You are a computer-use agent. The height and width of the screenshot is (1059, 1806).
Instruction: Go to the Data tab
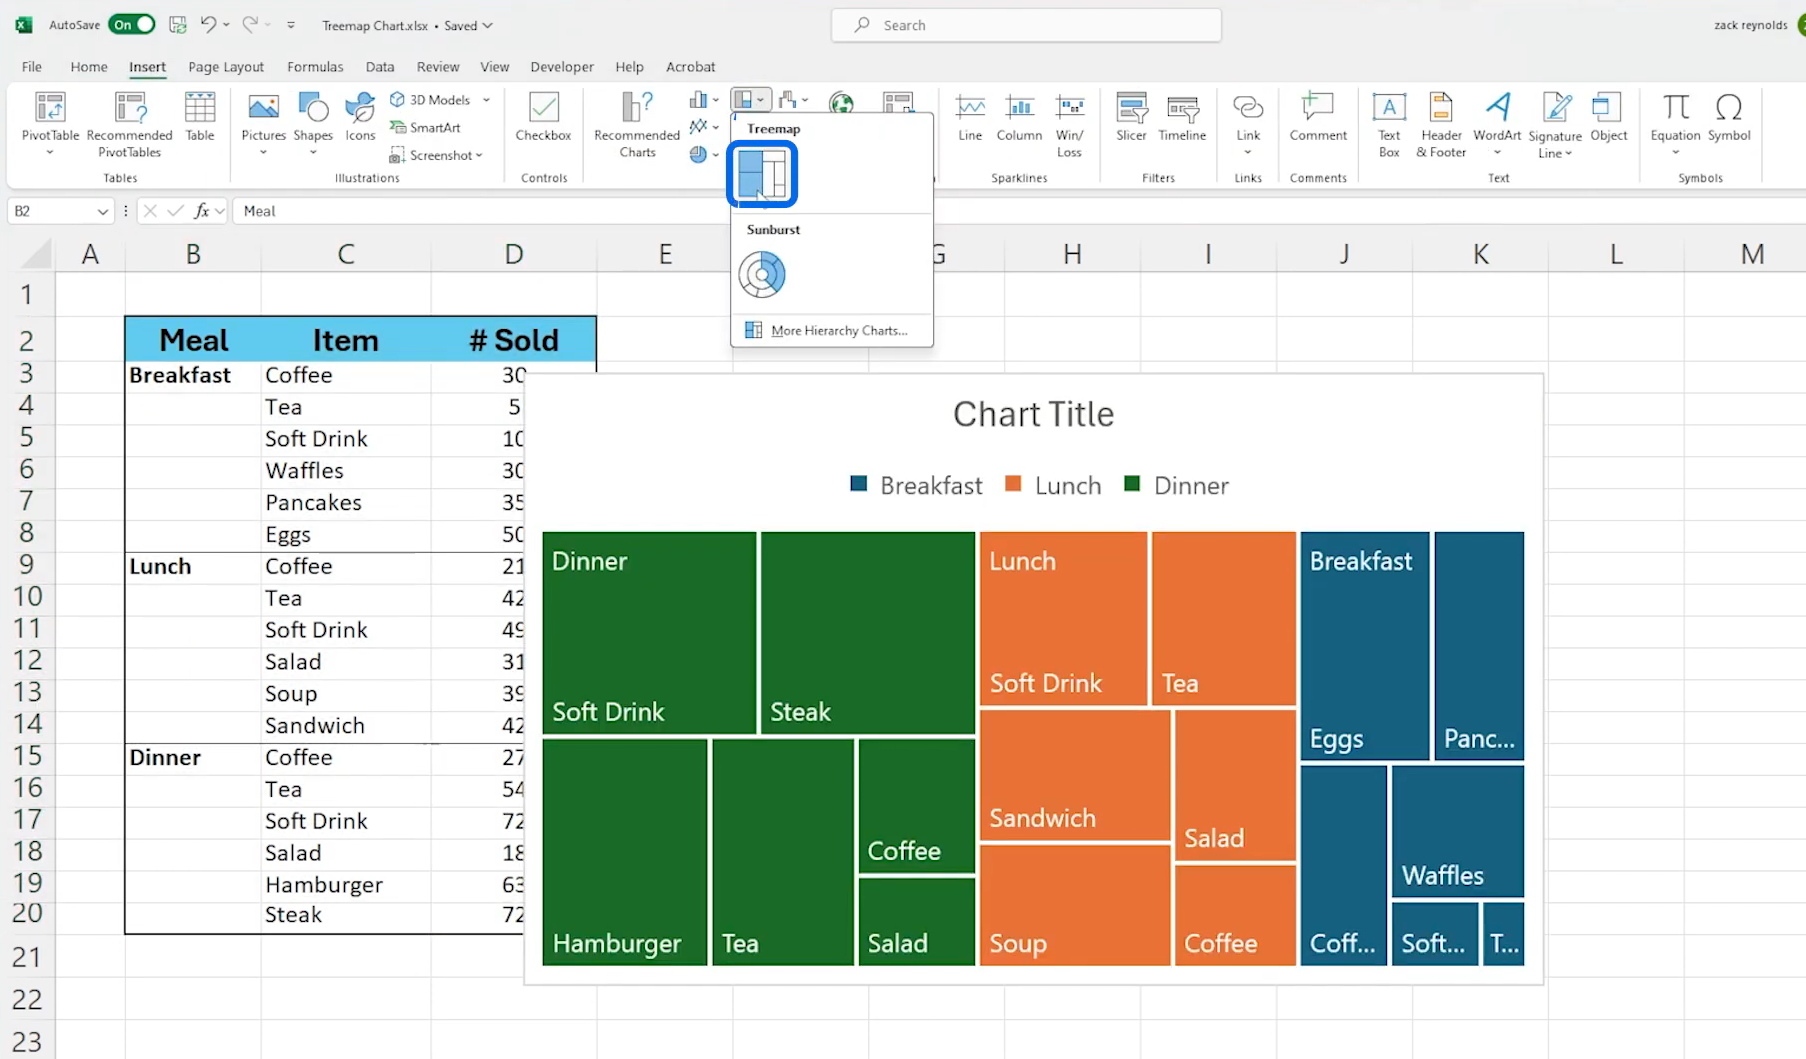coord(380,67)
